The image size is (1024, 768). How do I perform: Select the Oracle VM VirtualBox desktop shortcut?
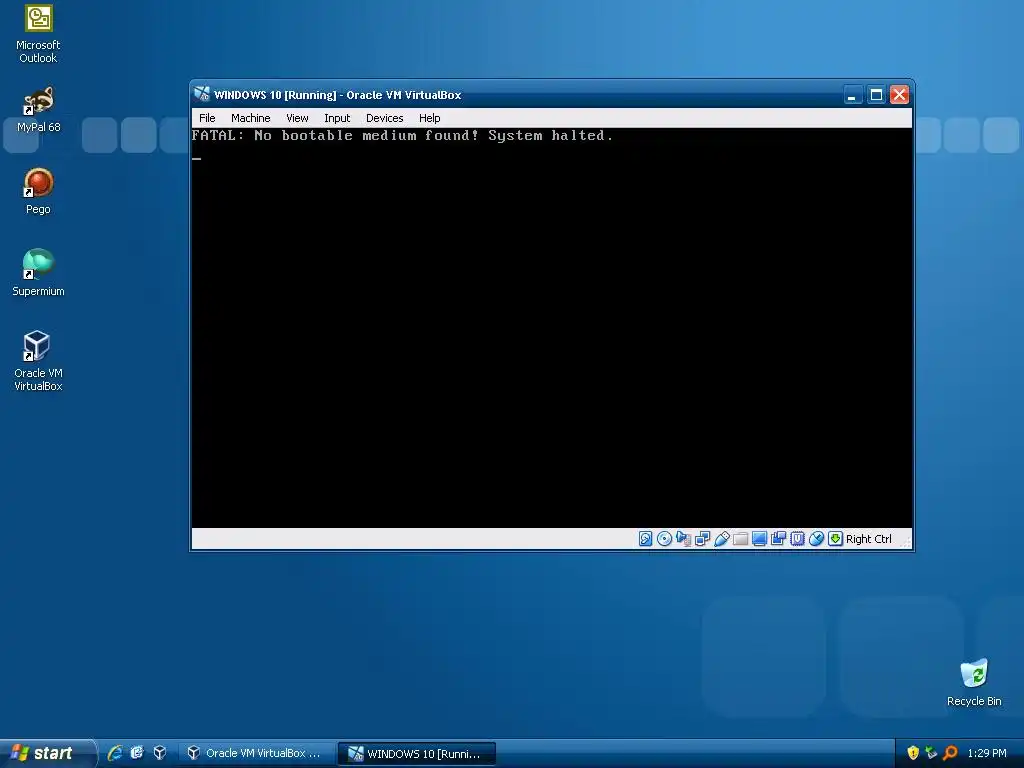[39, 361]
